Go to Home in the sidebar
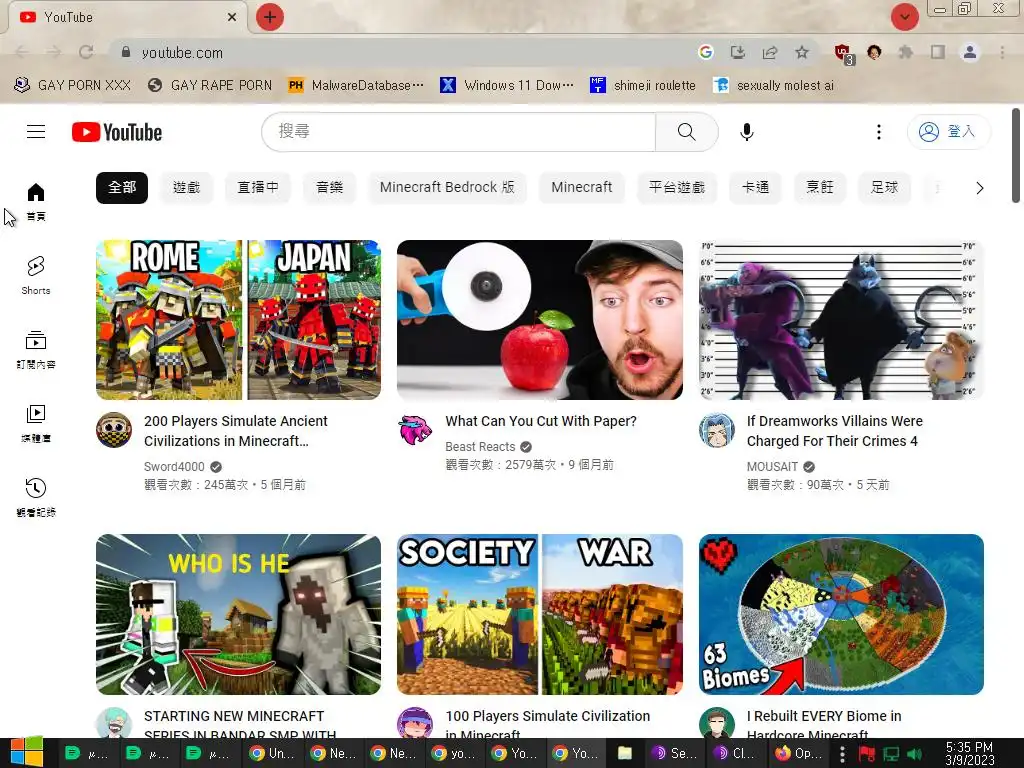Screen dimensions: 1024x768 36,201
